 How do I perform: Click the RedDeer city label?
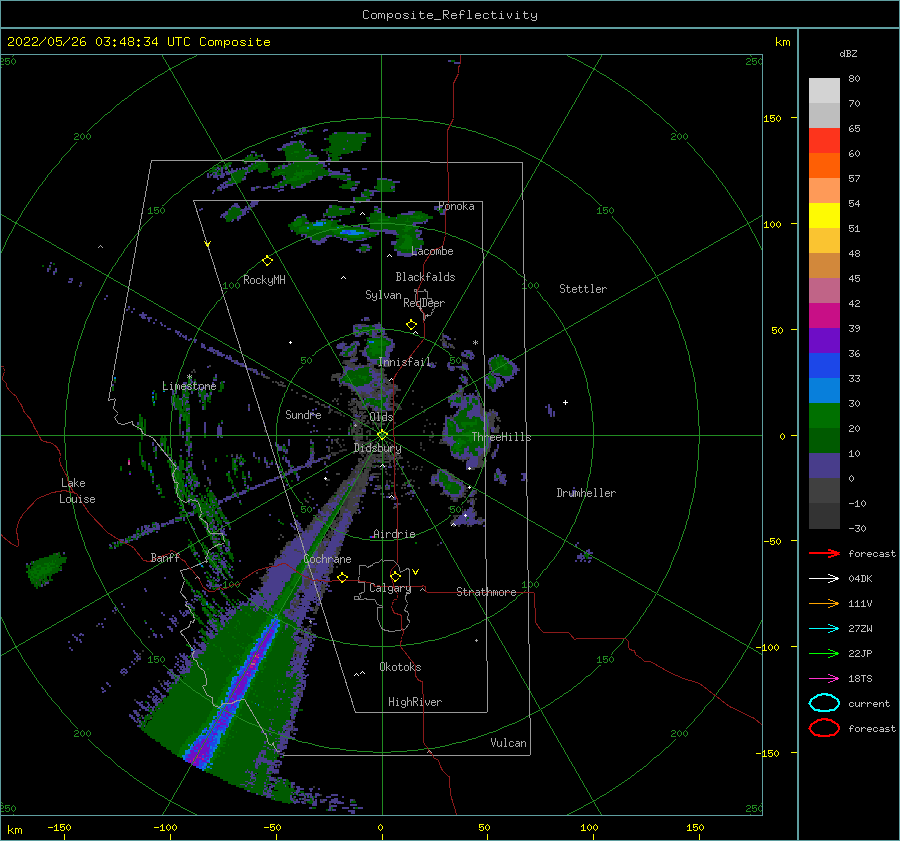tap(424, 303)
